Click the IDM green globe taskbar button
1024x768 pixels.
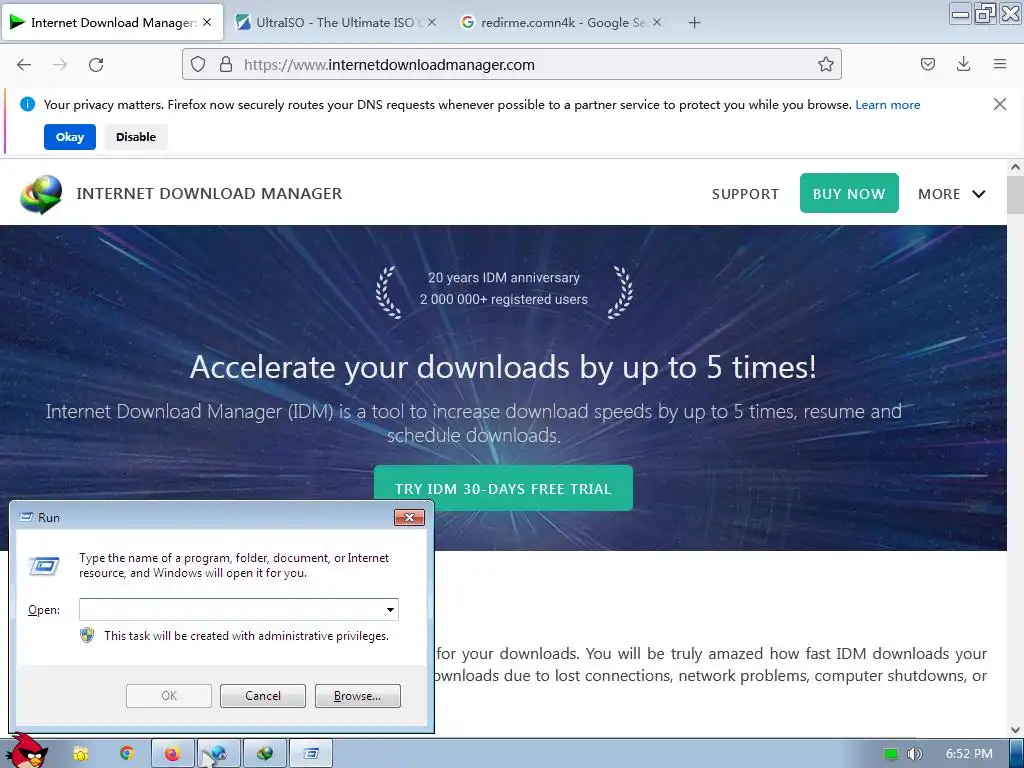[x=265, y=754]
